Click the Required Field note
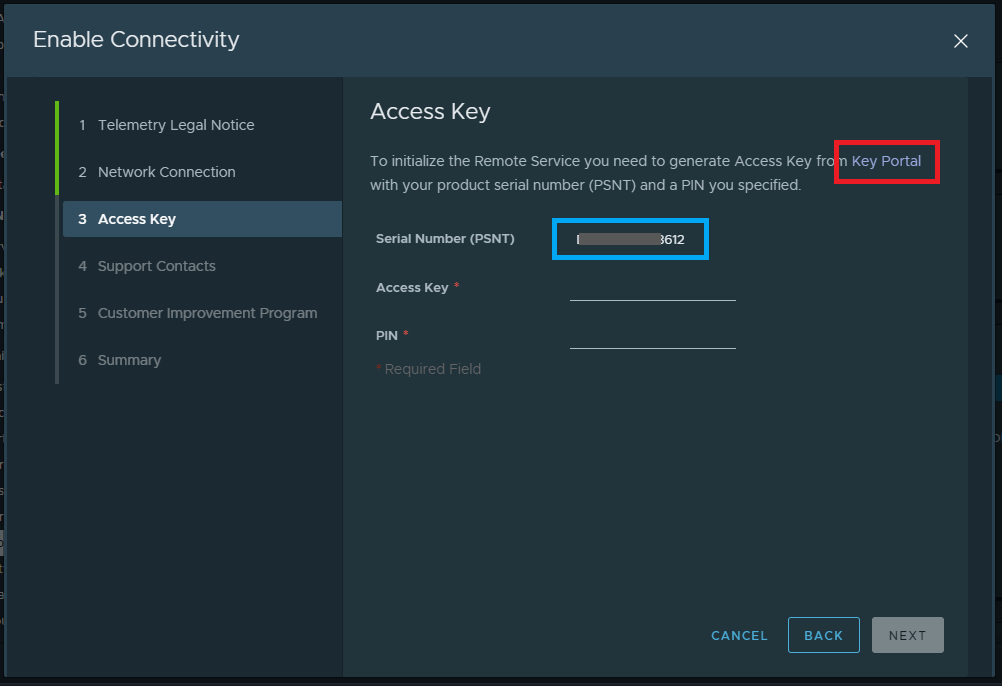 pos(432,369)
